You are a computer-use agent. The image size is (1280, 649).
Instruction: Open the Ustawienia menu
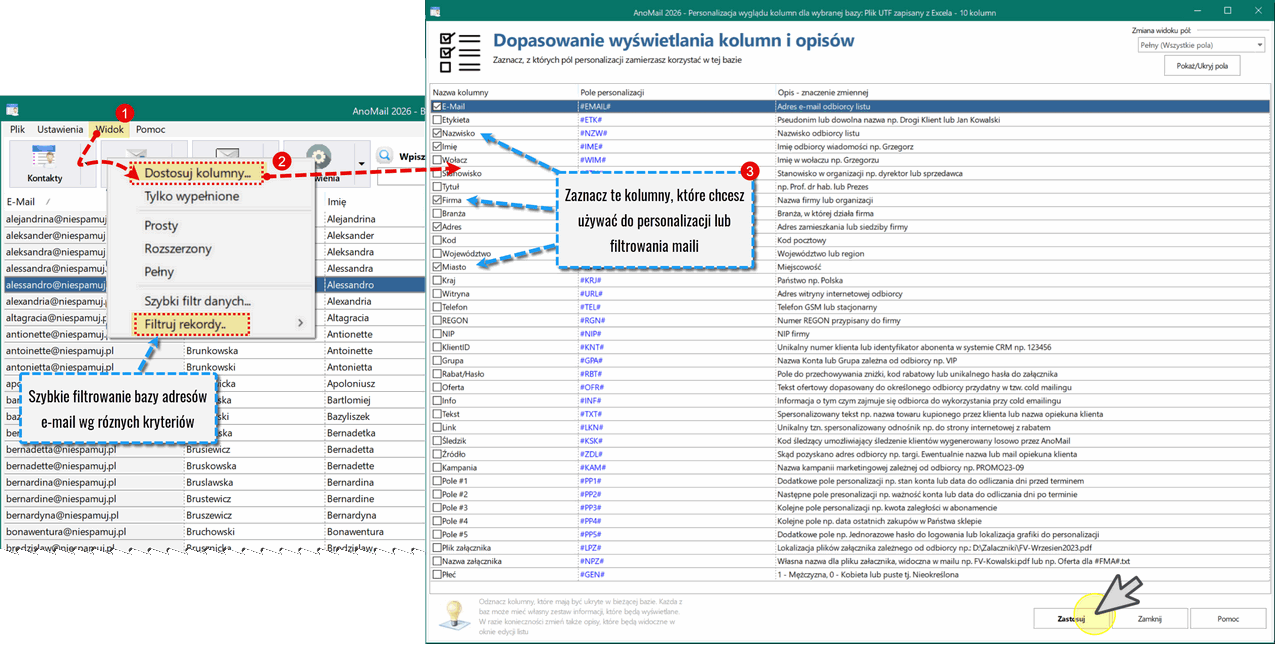click(x=60, y=129)
